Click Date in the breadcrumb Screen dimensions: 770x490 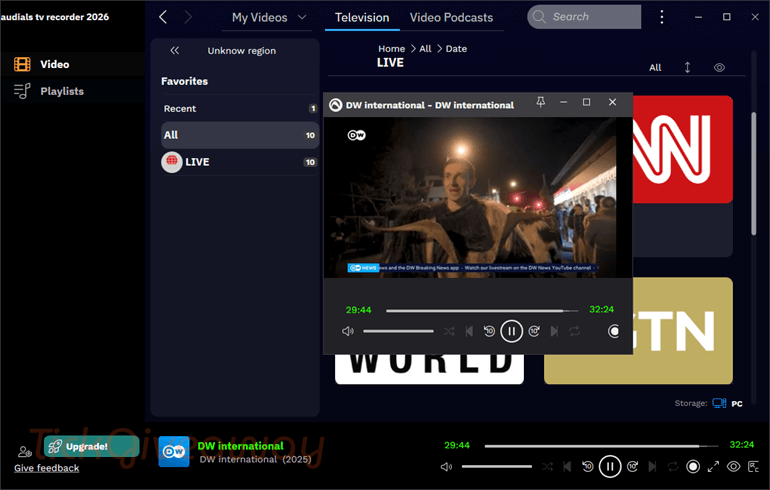[x=456, y=49]
